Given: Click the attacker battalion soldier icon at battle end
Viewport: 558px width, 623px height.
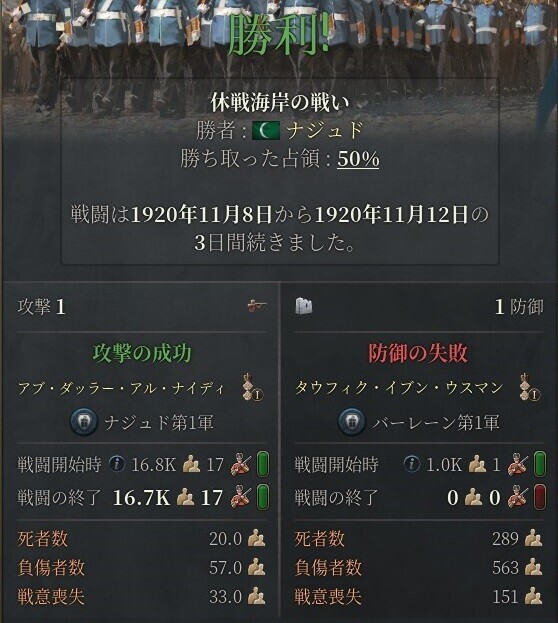Looking at the screenshot, I should pos(241,497).
